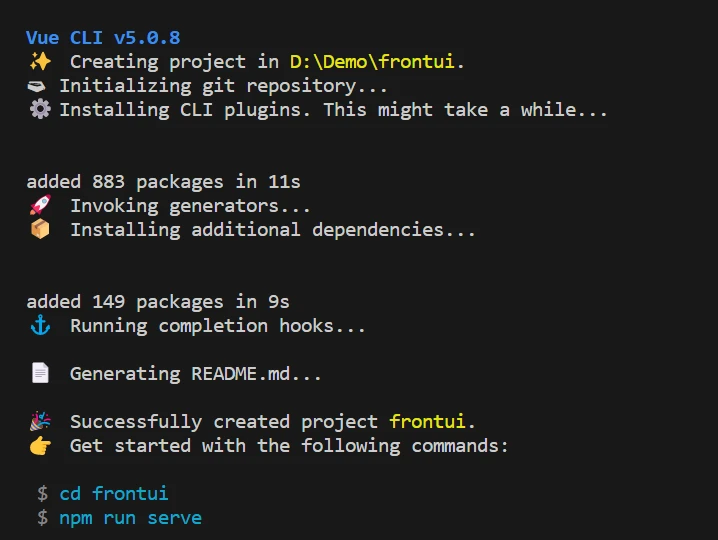Click the sparkles emoji before Creating project
Image resolution: width=718 pixels, height=540 pixels.
click(40, 61)
